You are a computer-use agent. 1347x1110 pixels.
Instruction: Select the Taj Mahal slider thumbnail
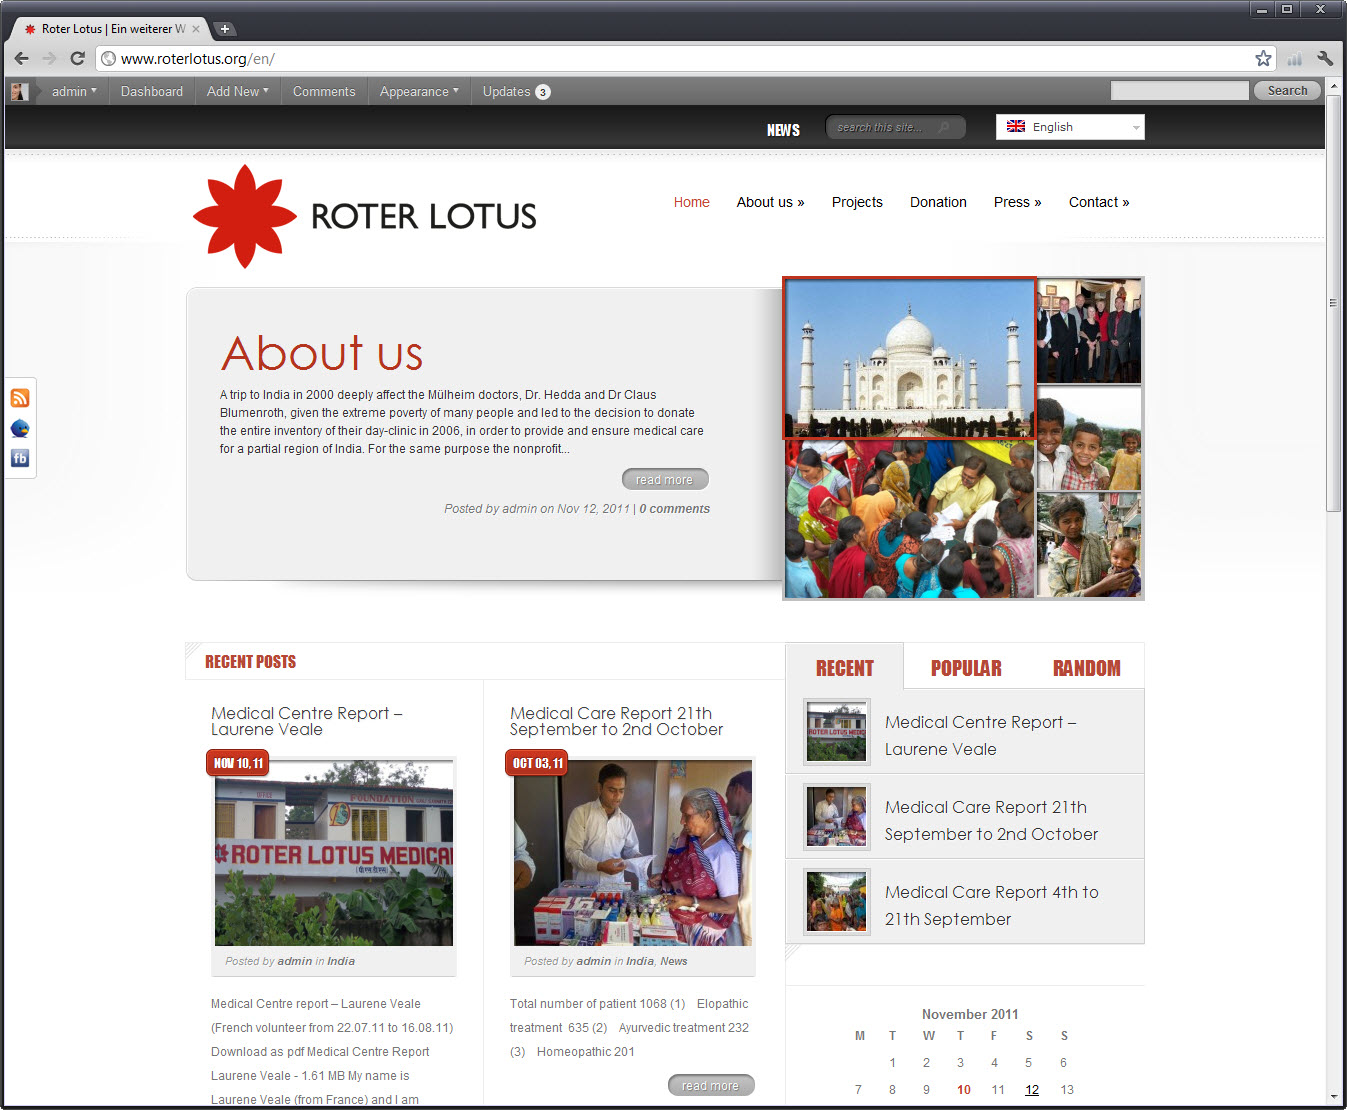[909, 358]
